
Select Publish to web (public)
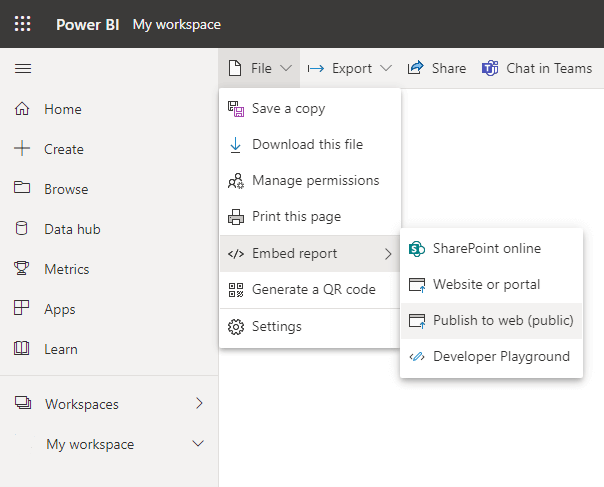[502, 320]
